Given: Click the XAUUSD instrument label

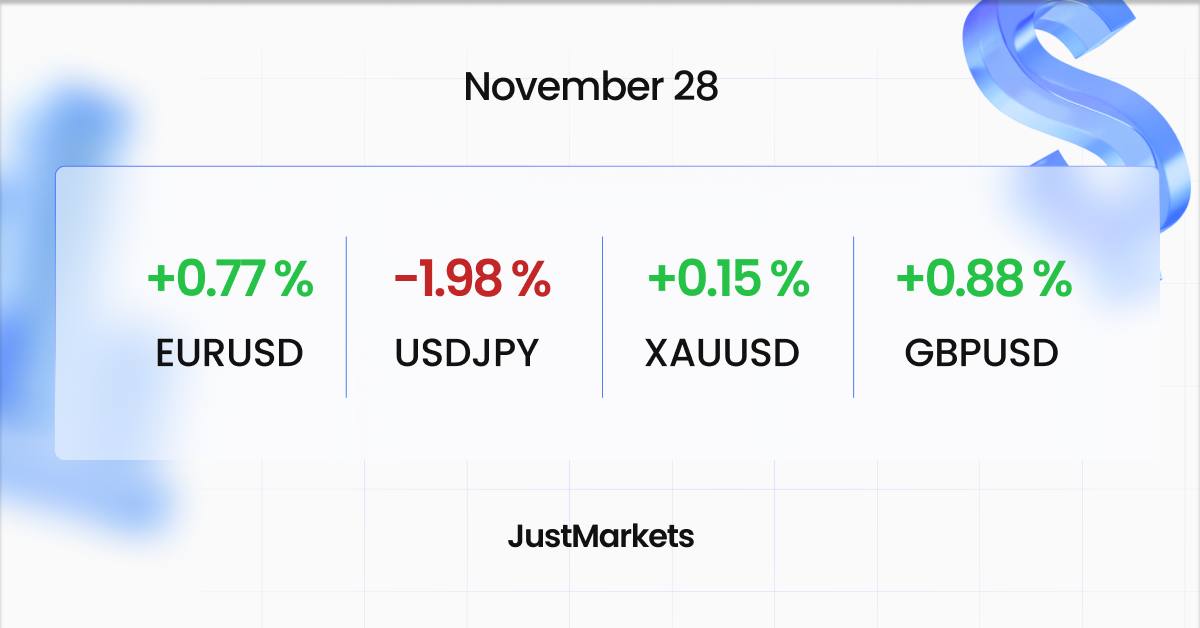Looking at the screenshot, I should [722, 353].
